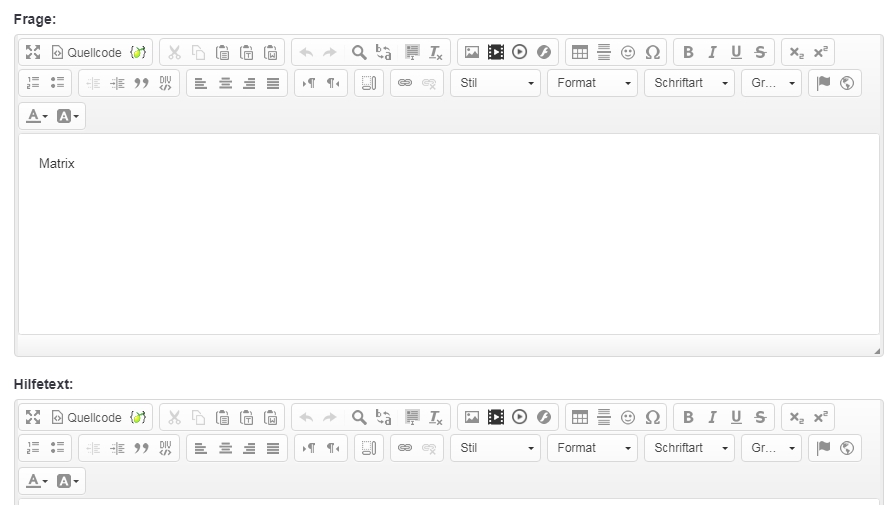Insert smiley in the Hilfetext editor
The width and height of the screenshot is (893, 505).
628,417
